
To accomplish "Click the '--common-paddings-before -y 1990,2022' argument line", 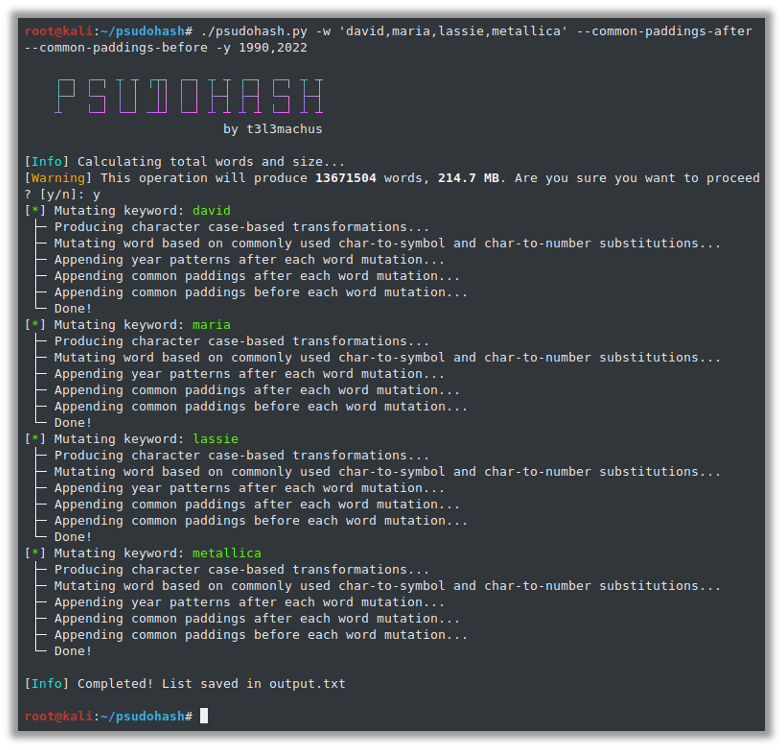I will click(166, 48).
